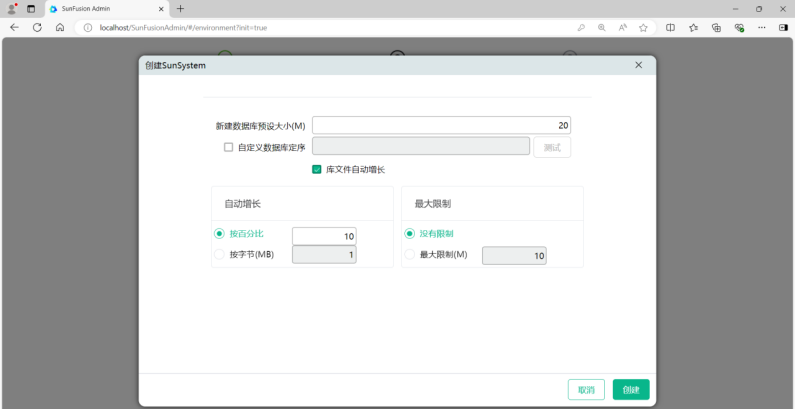
Task: Open browser essentials heart icon
Action: pyautogui.click(x=739, y=28)
